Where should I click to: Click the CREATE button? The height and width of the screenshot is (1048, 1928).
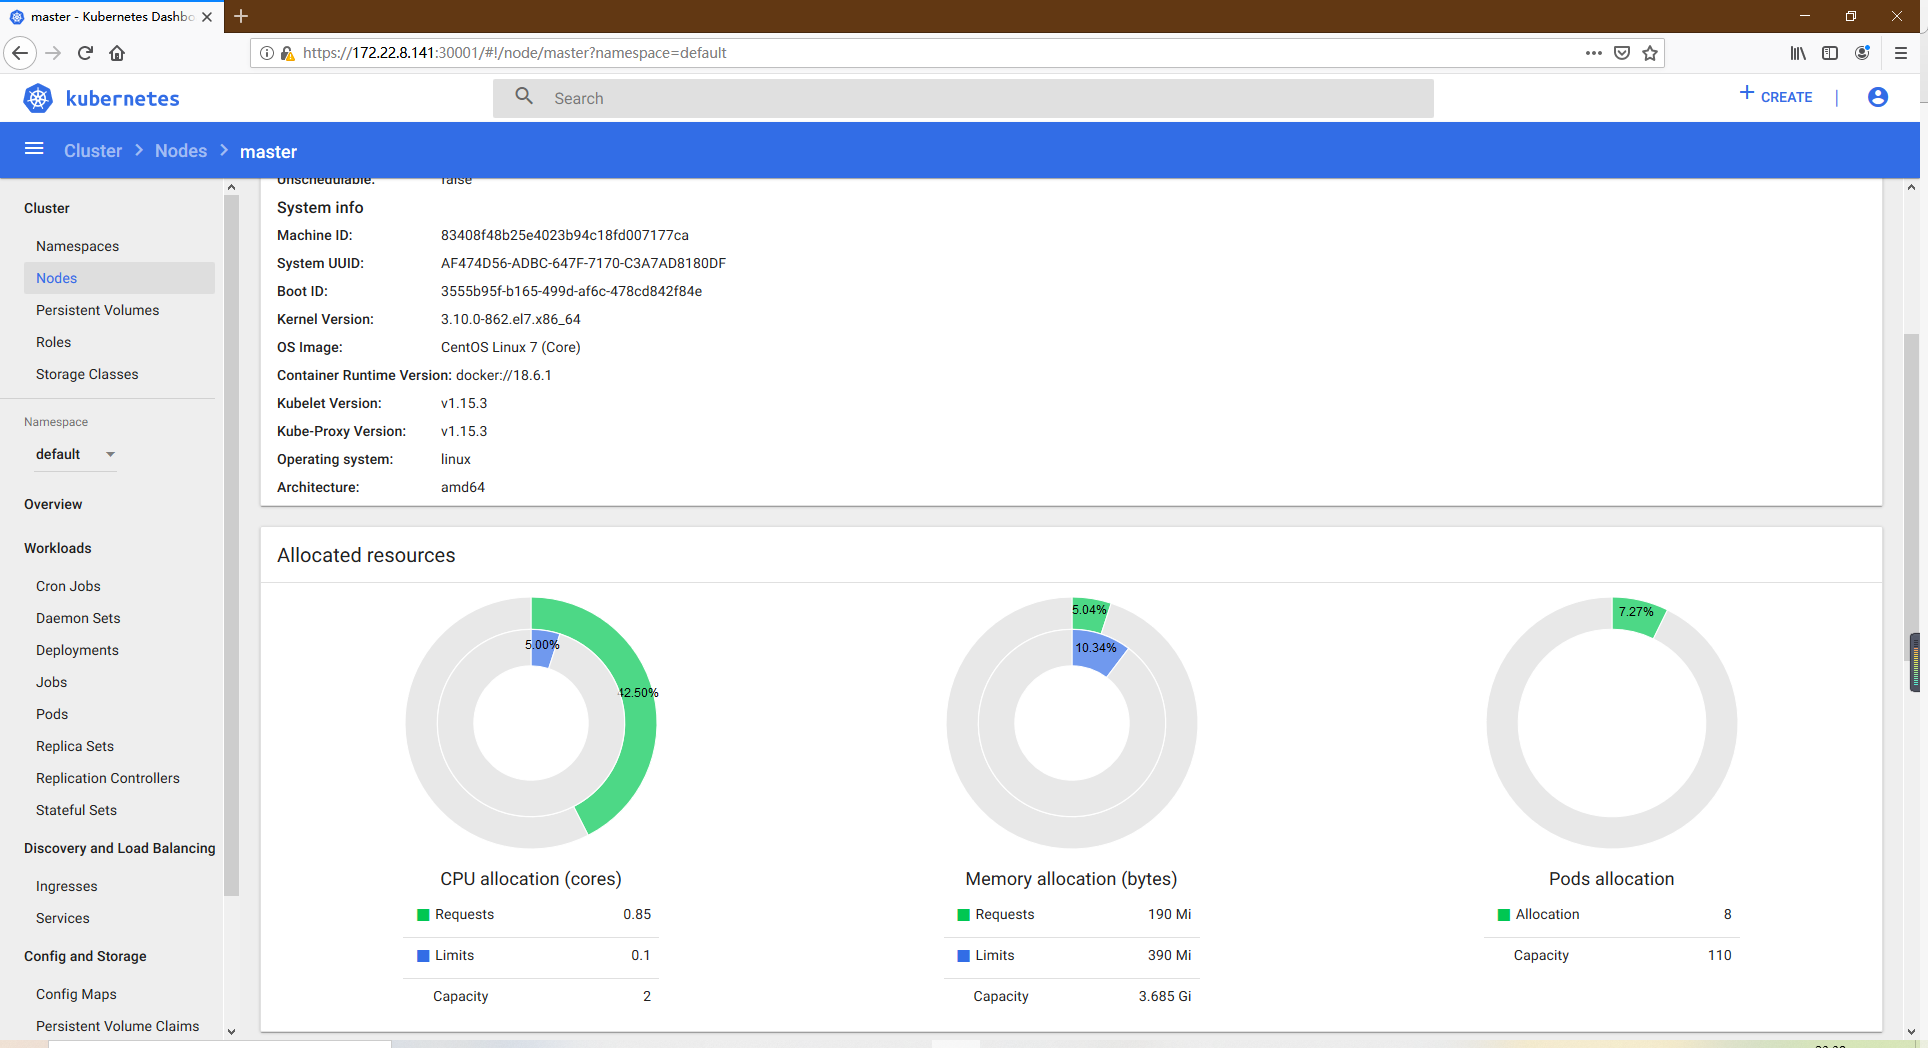(1776, 97)
